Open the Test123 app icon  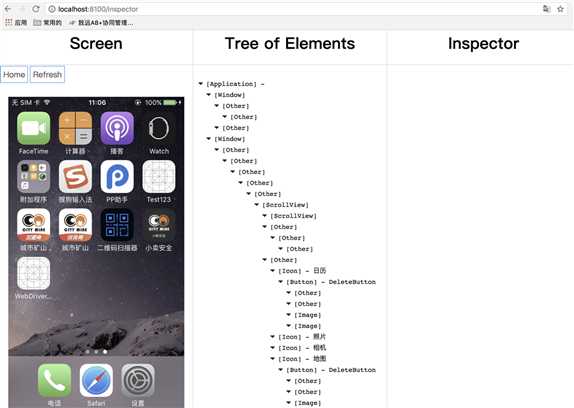159,176
